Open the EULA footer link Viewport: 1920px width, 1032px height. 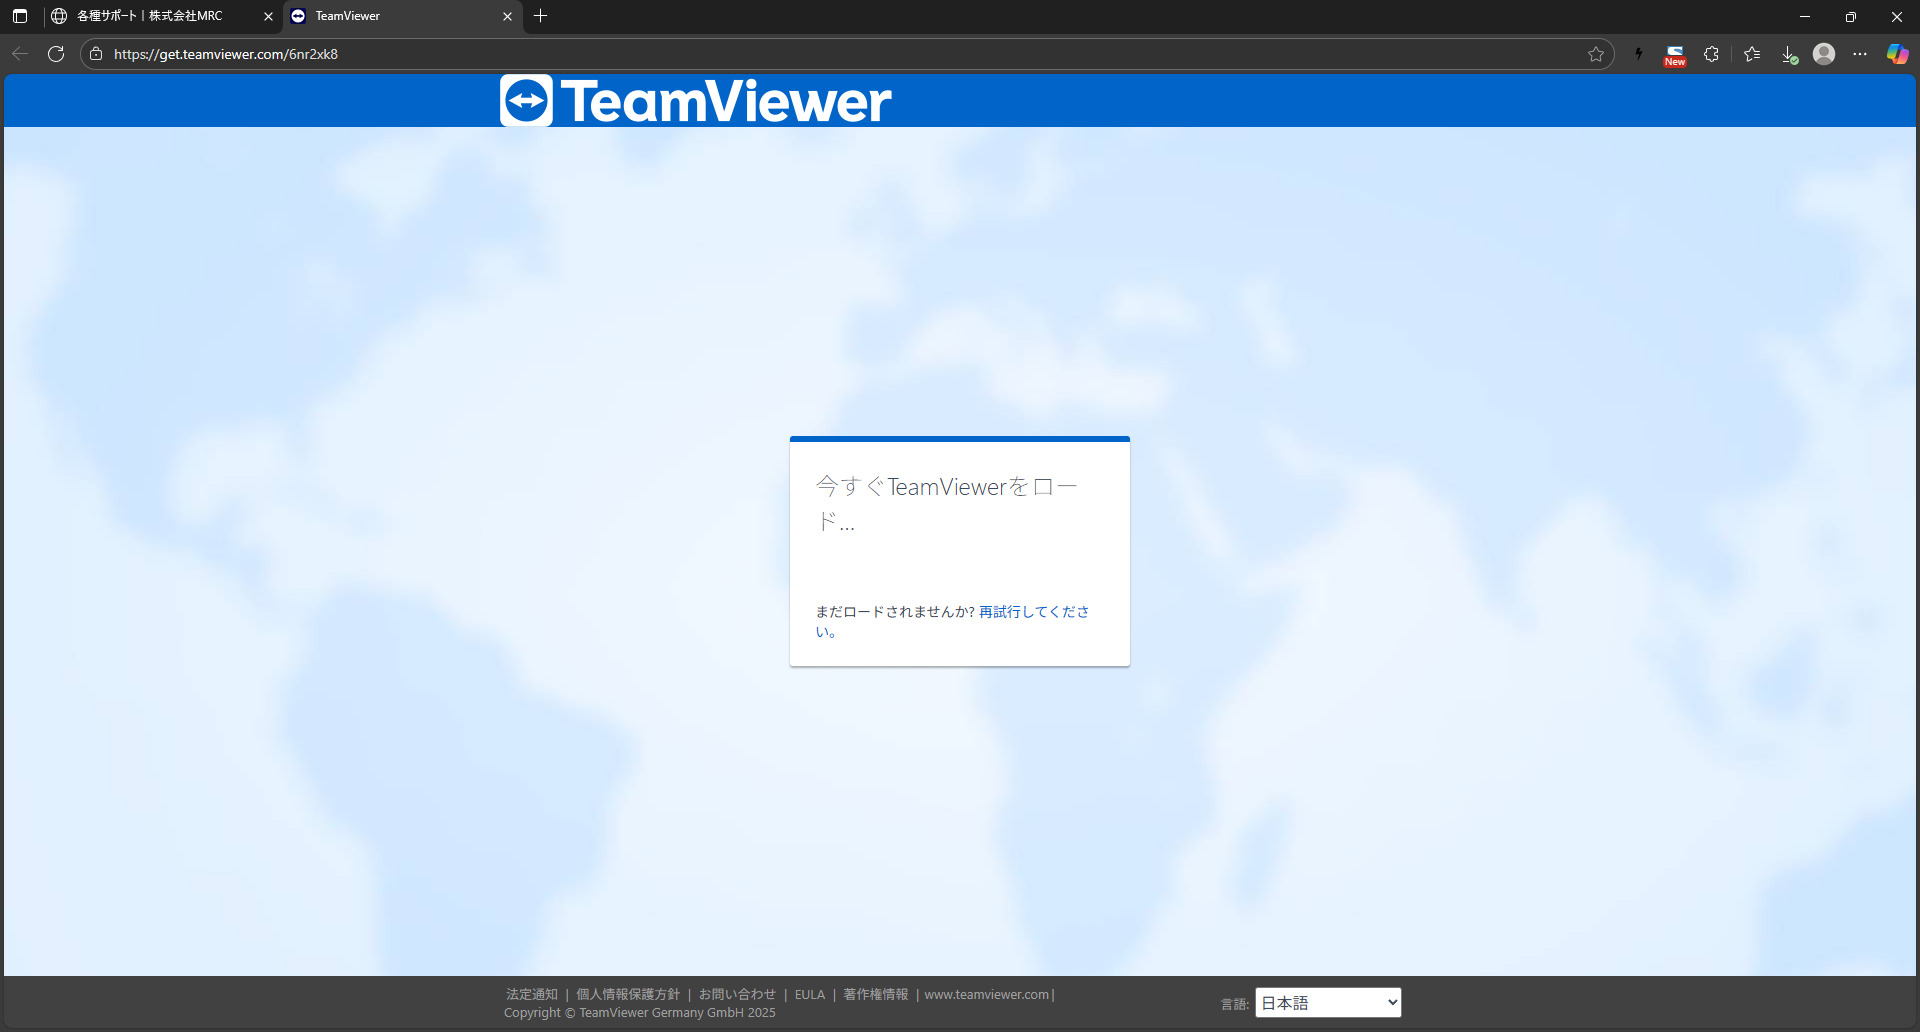click(810, 994)
